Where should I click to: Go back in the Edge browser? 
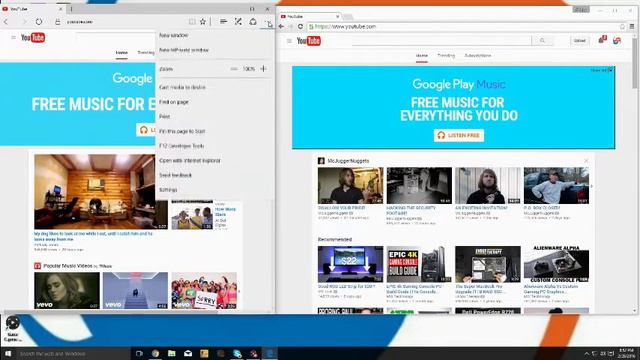click(x=6, y=22)
